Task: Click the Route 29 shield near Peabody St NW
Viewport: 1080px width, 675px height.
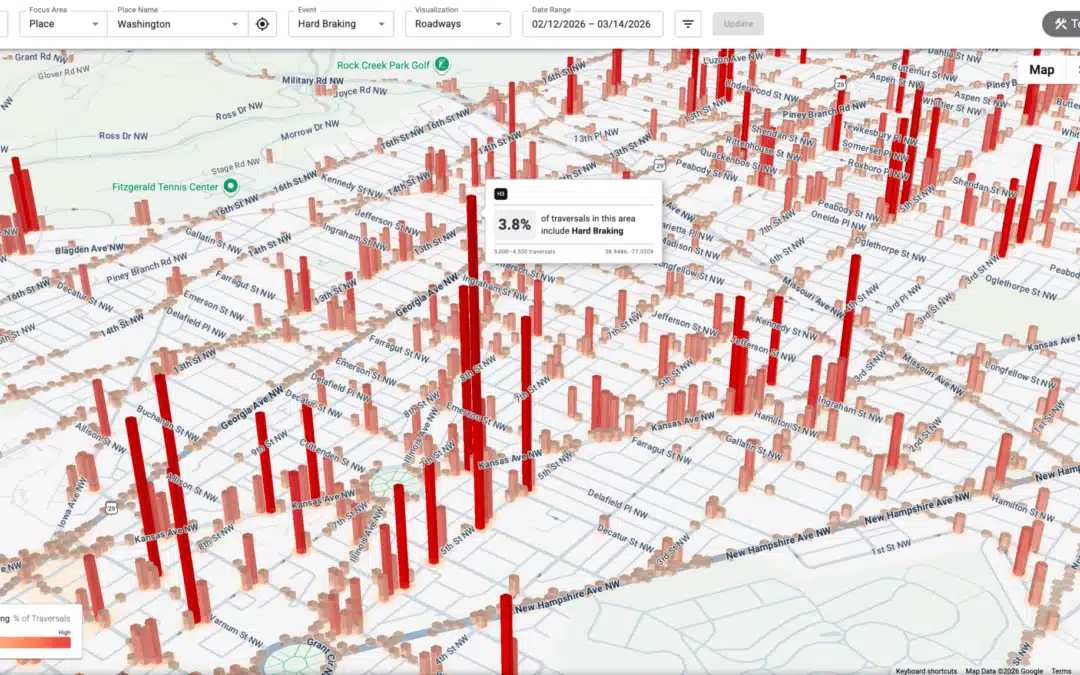Action: (660, 165)
